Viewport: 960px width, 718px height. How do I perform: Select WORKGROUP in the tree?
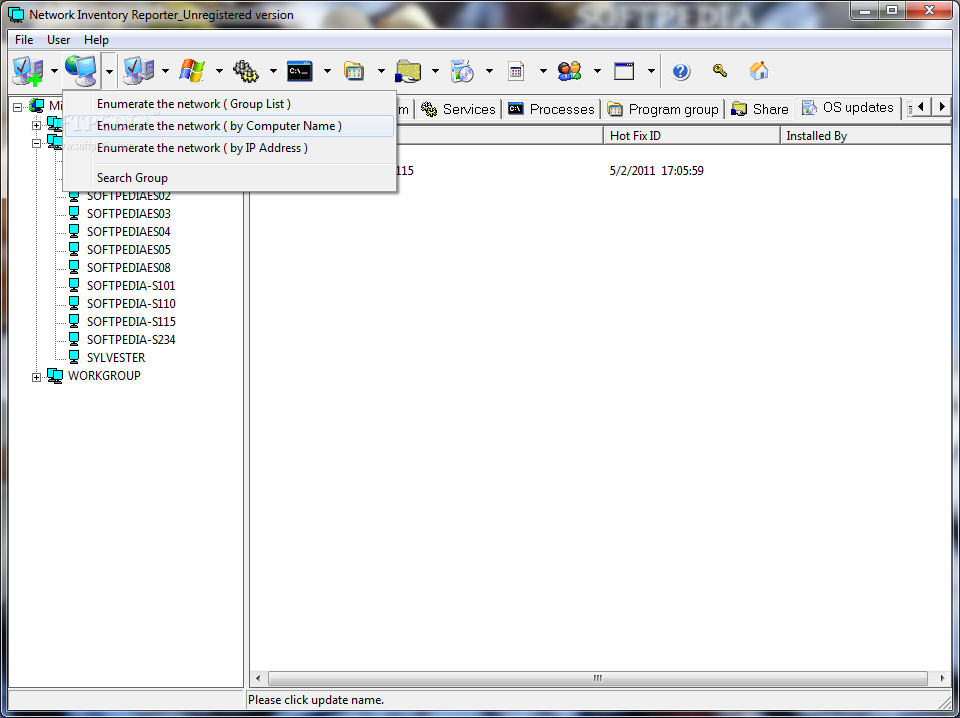coord(104,376)
